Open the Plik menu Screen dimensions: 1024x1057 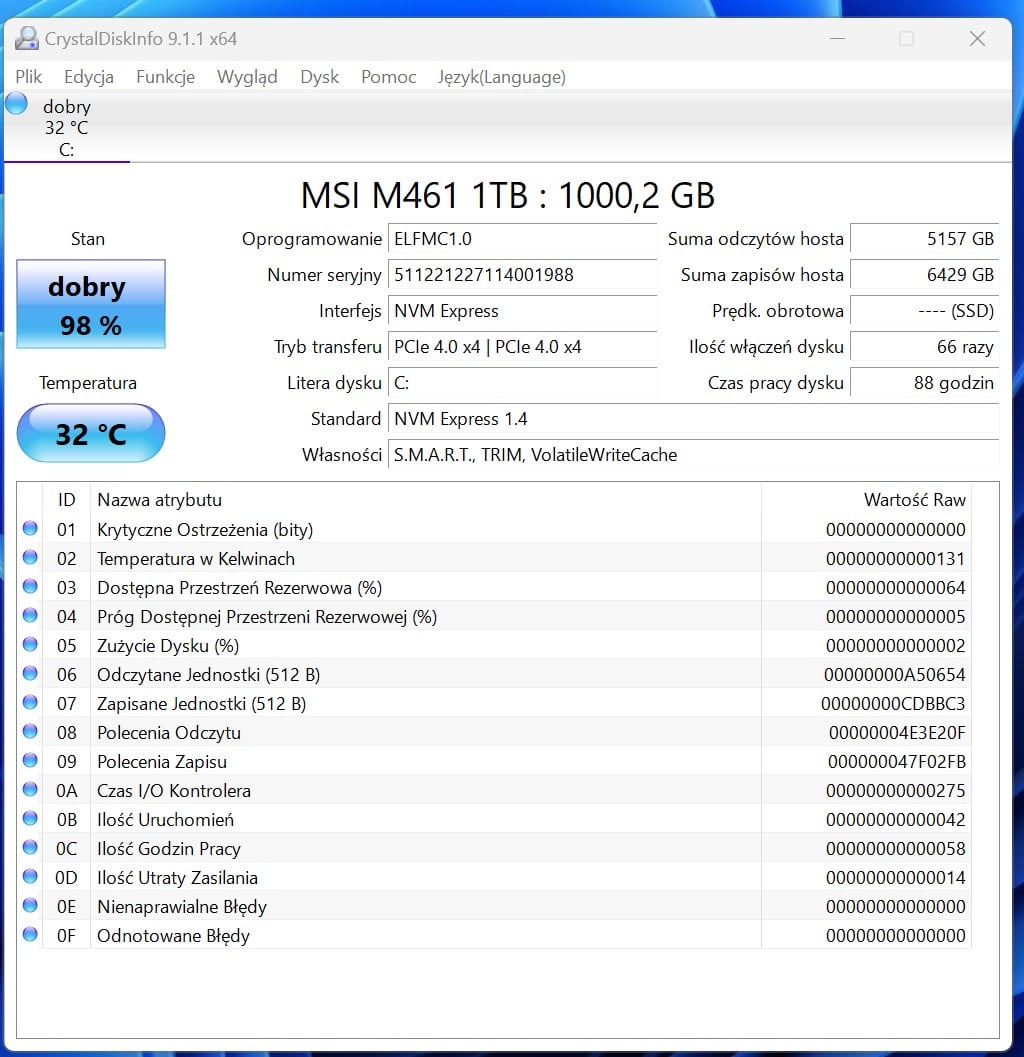(29, 77)
